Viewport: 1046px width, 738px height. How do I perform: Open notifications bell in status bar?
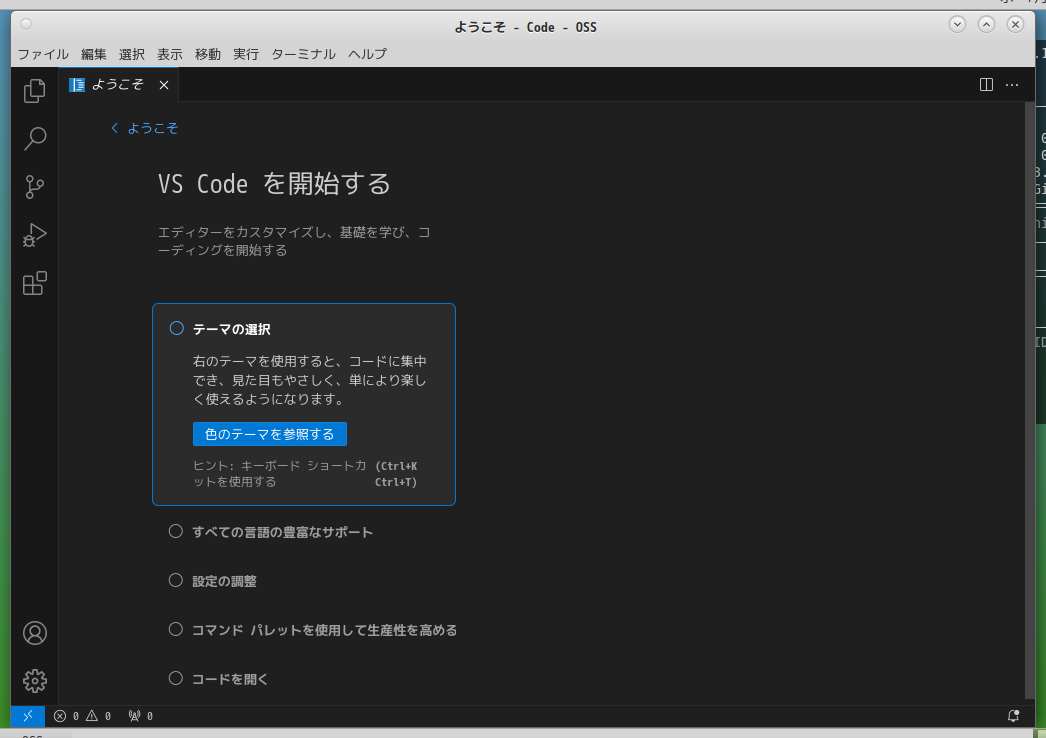(1013, 716)
